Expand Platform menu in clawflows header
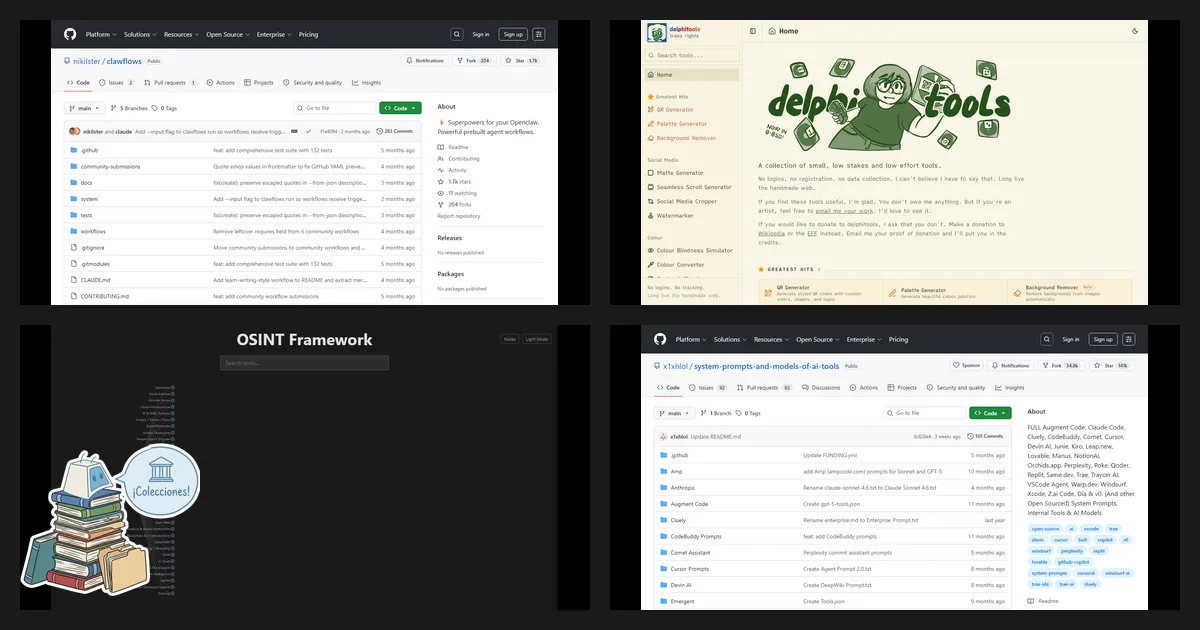This screenshot has width=1200, height=630. pyautogui.click(x=100, y=34)
